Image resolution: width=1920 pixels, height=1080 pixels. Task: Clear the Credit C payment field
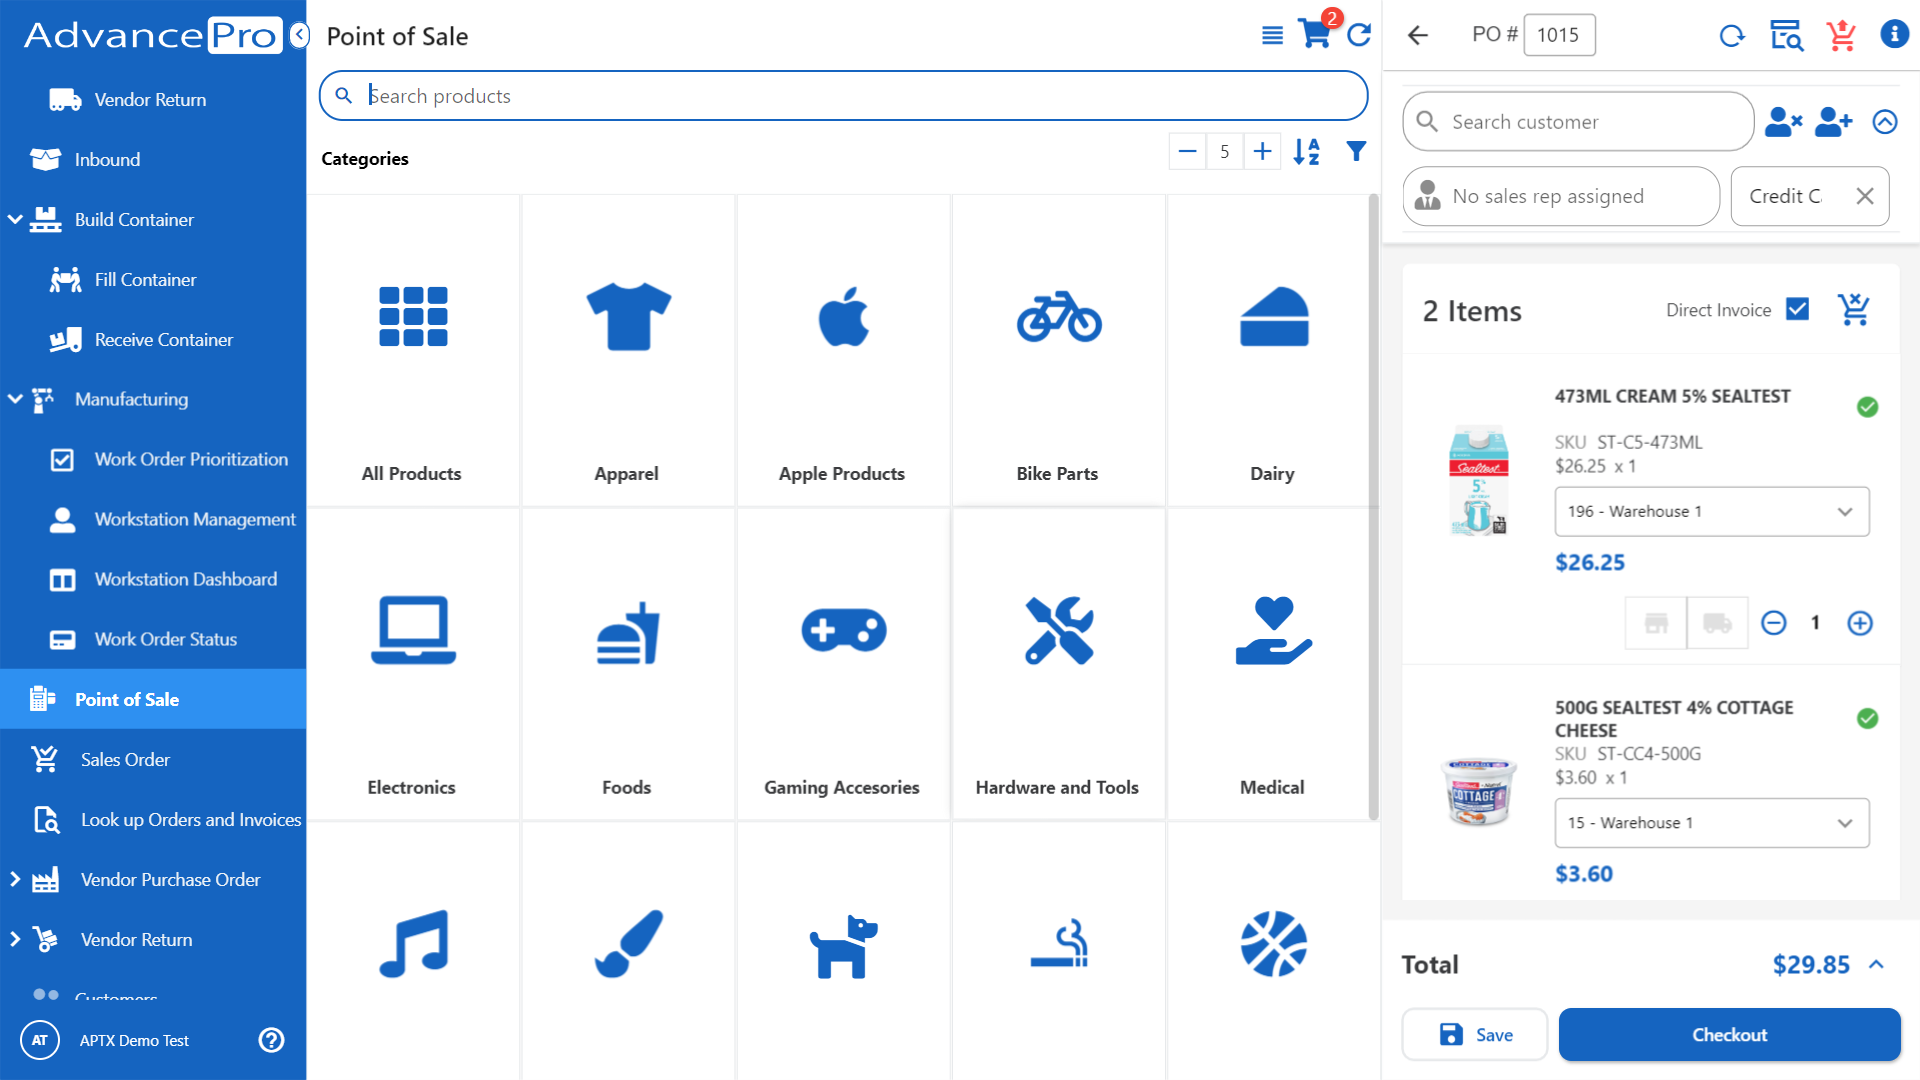click(x=1864, y=196)
